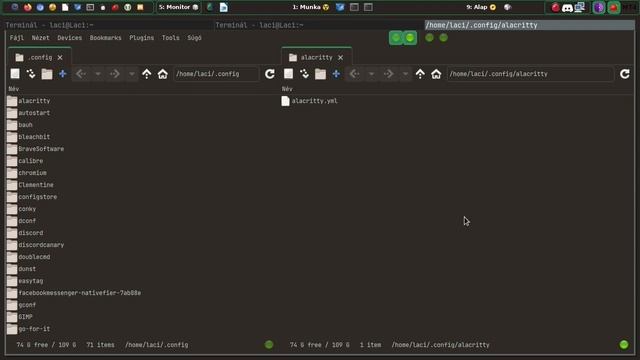Viewport: 640px width, 360px height.
Task: Sort right panel by Név column header
Action: tap(287, 89)
